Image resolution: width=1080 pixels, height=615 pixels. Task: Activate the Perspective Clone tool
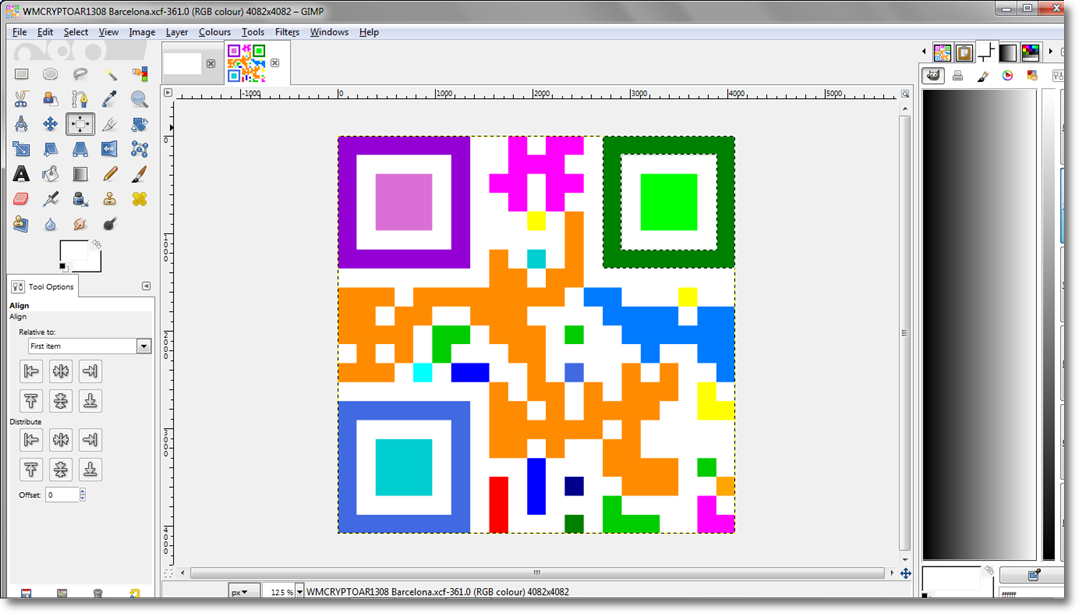21,224
